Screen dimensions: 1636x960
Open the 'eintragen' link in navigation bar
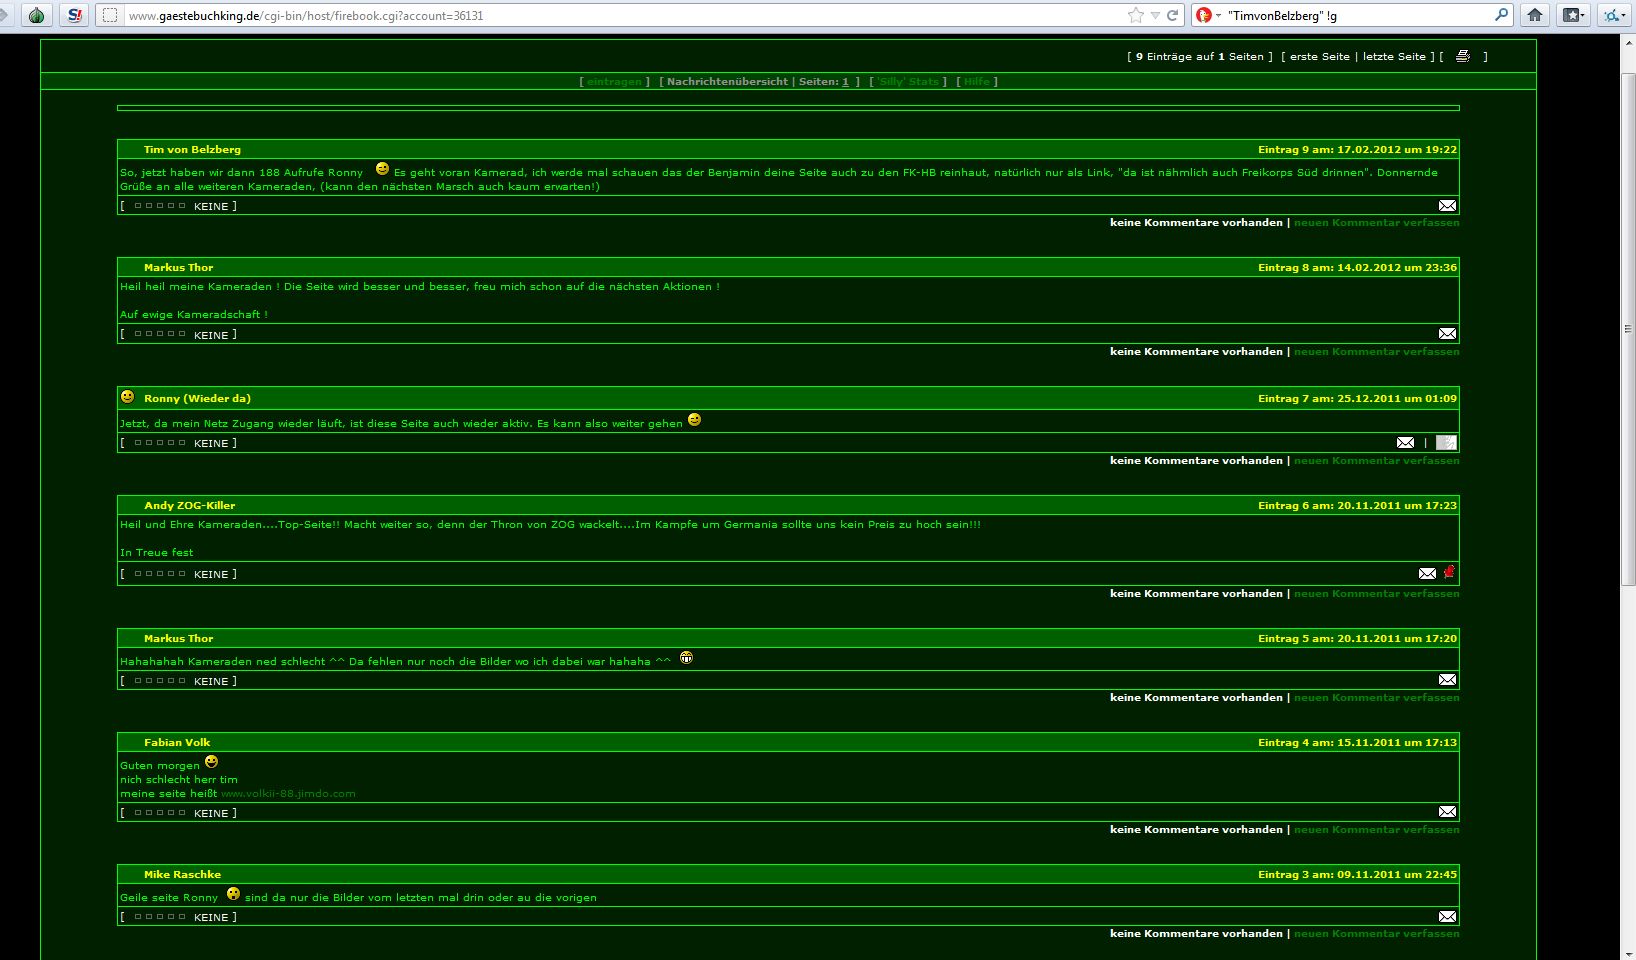tap(614, 82)
